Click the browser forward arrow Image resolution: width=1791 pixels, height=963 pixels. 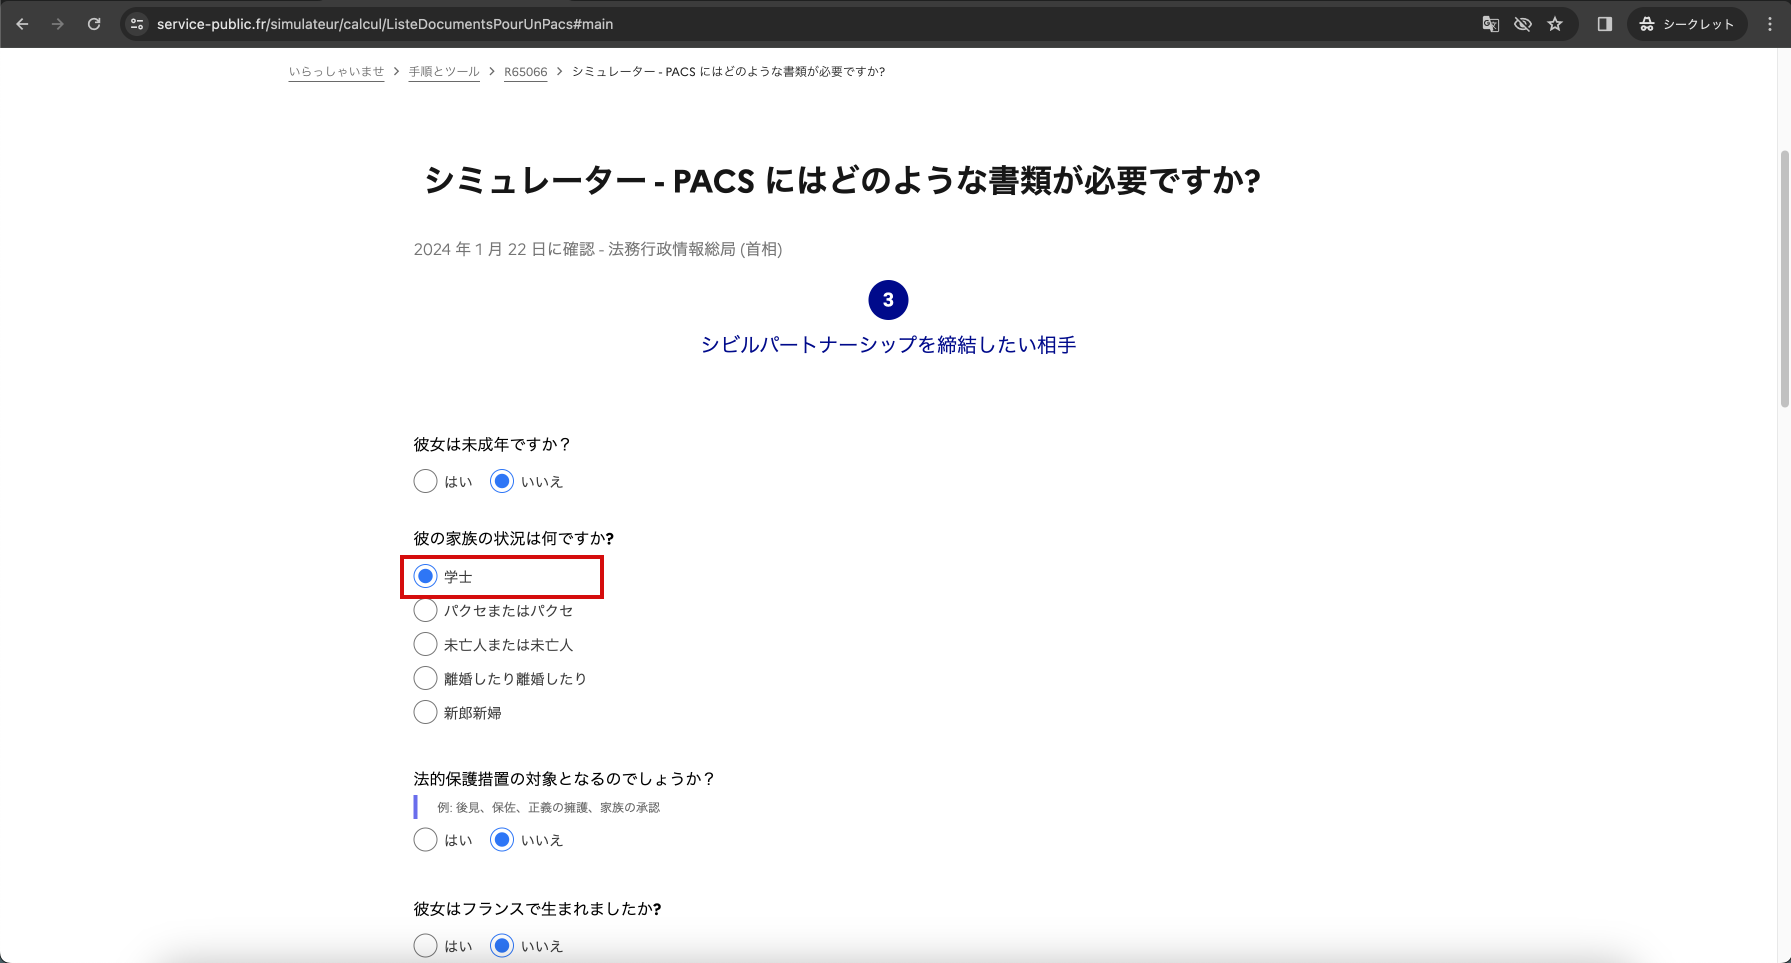(58, 24)
